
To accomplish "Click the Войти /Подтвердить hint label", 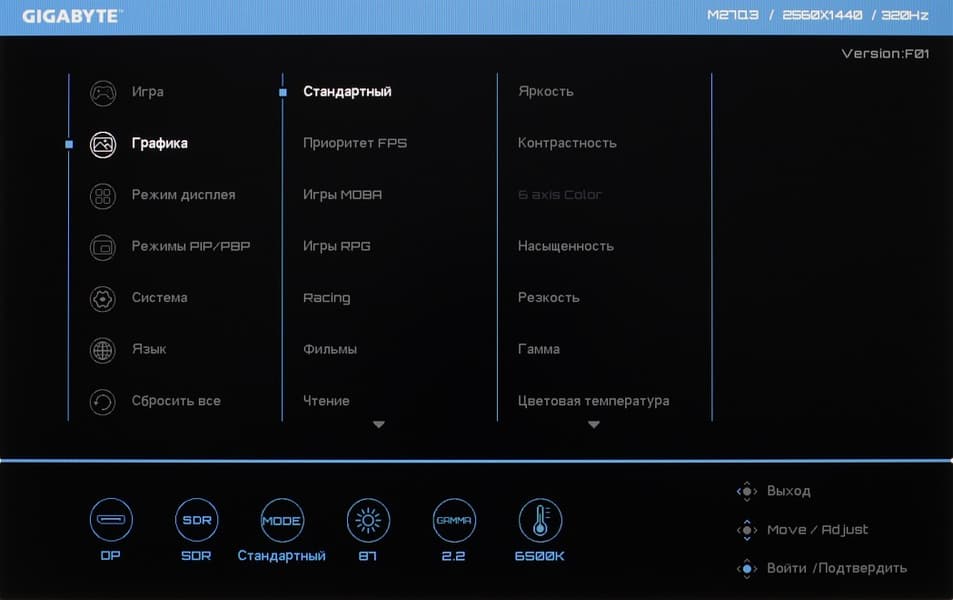I will click(837, 568).
